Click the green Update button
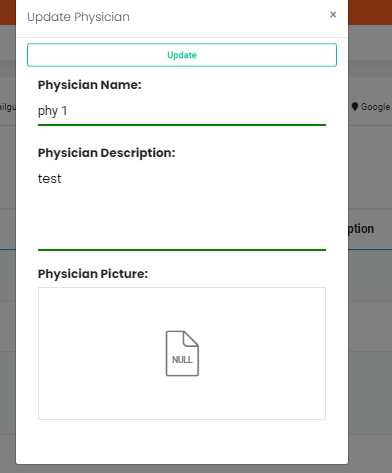The width and height of the screenshot is (392, 473). point(182,55)
